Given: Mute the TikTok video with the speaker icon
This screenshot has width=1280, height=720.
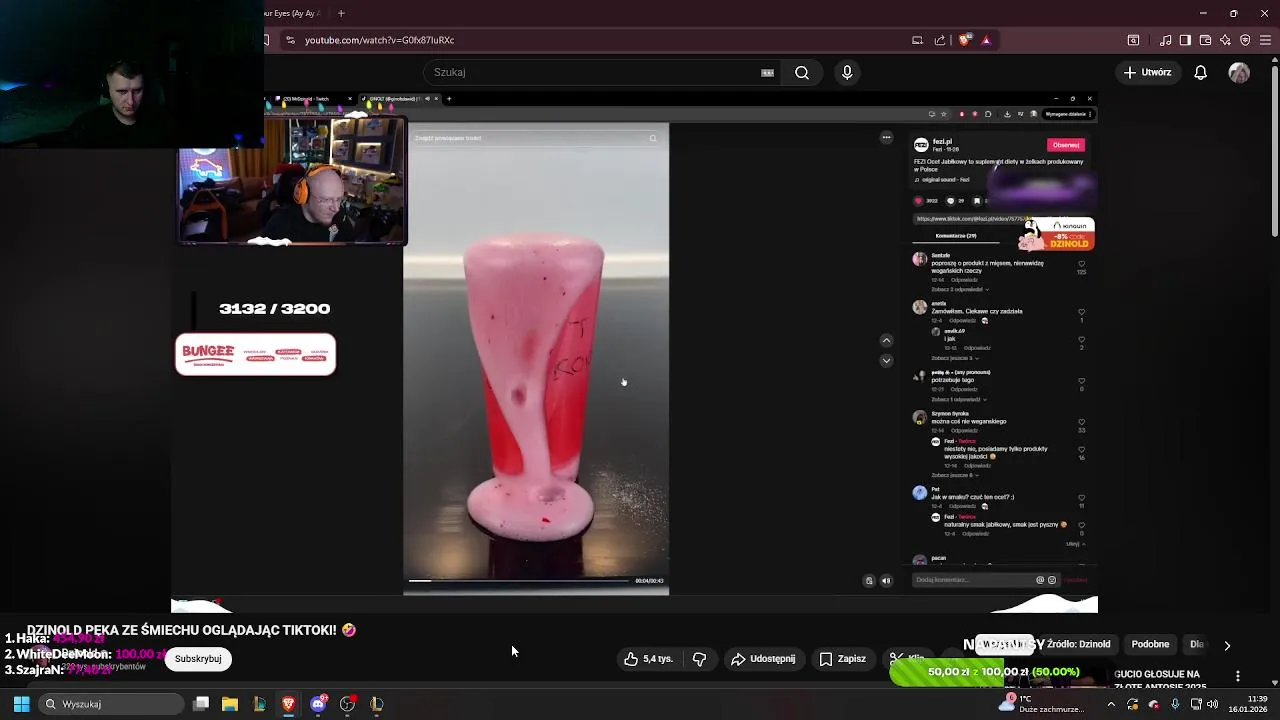Looking at the screenshot, I should pyautogui.click(x=885, y=580).
